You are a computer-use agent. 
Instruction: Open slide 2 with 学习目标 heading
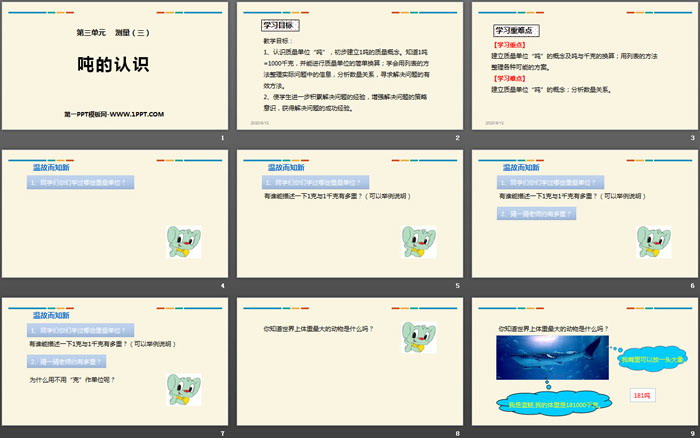[x=350, y=65]
